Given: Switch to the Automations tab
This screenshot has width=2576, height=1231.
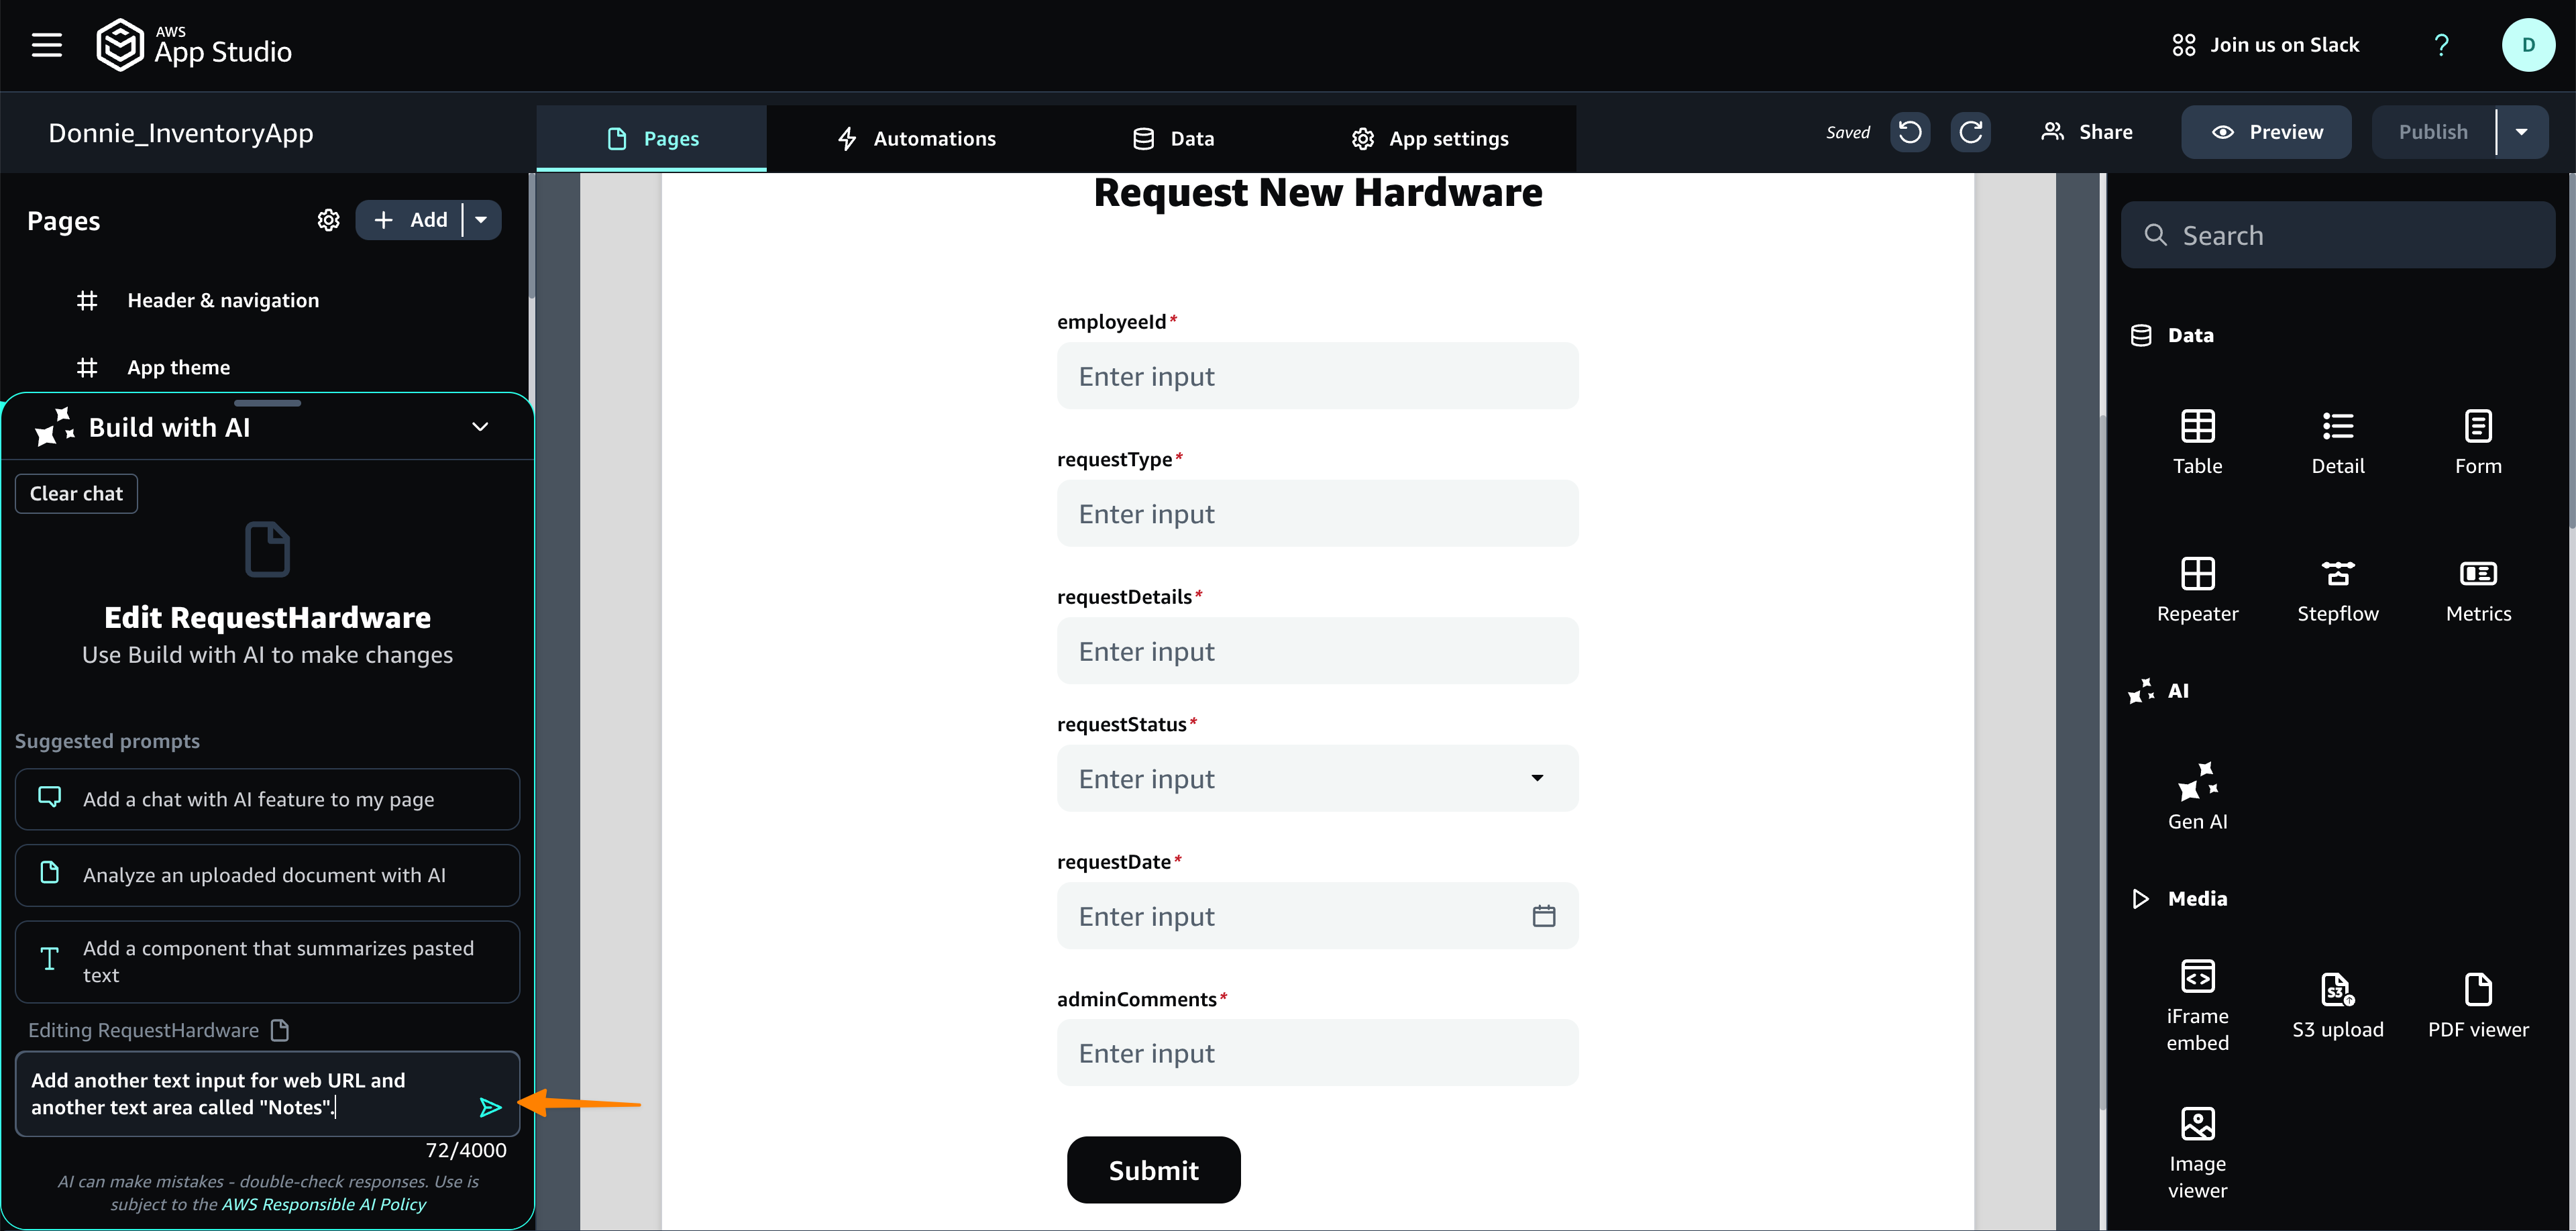Looking at the screenshot, I should pyautogui.click(x=916, y=139).
